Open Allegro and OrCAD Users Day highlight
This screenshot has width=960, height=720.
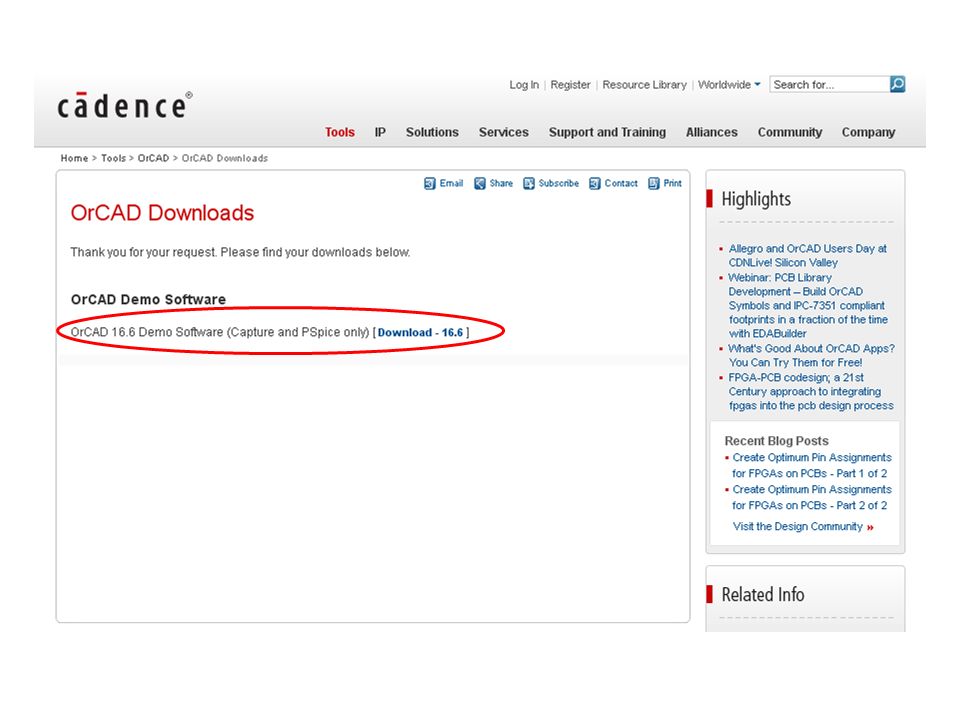808,255
